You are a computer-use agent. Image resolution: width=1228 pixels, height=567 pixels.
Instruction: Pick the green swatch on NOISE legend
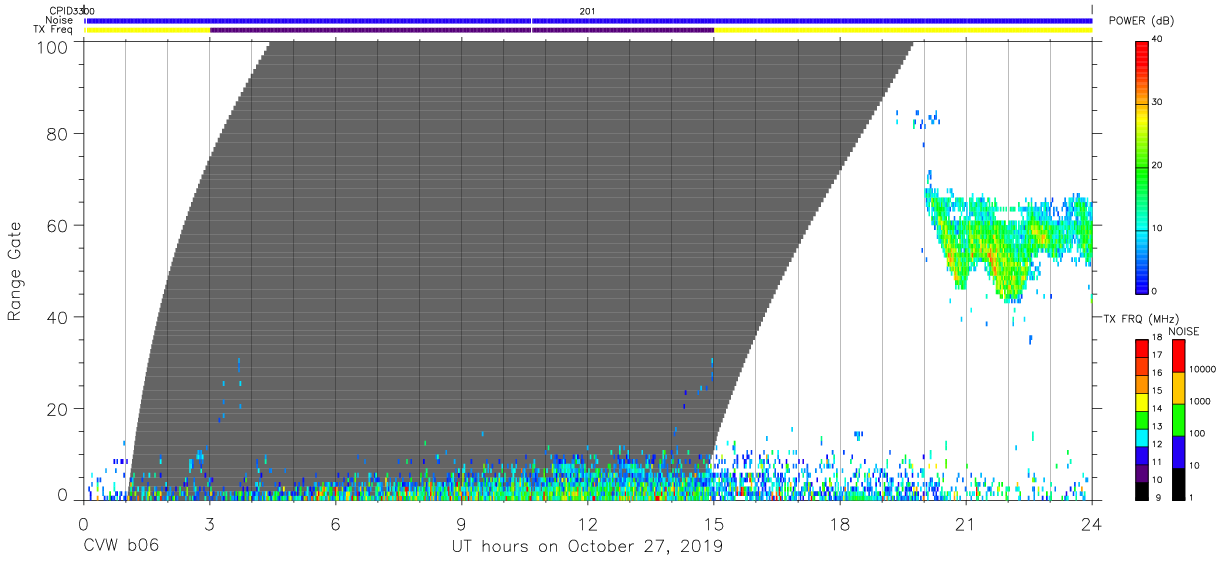(1178, 419)
